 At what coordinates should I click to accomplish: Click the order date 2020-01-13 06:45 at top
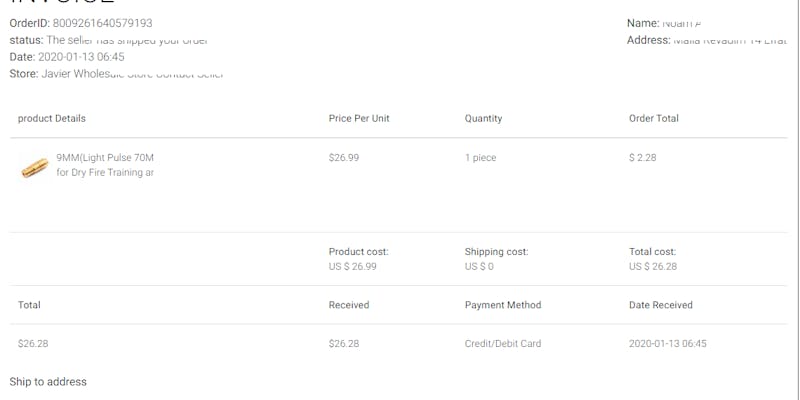[81, 57]
